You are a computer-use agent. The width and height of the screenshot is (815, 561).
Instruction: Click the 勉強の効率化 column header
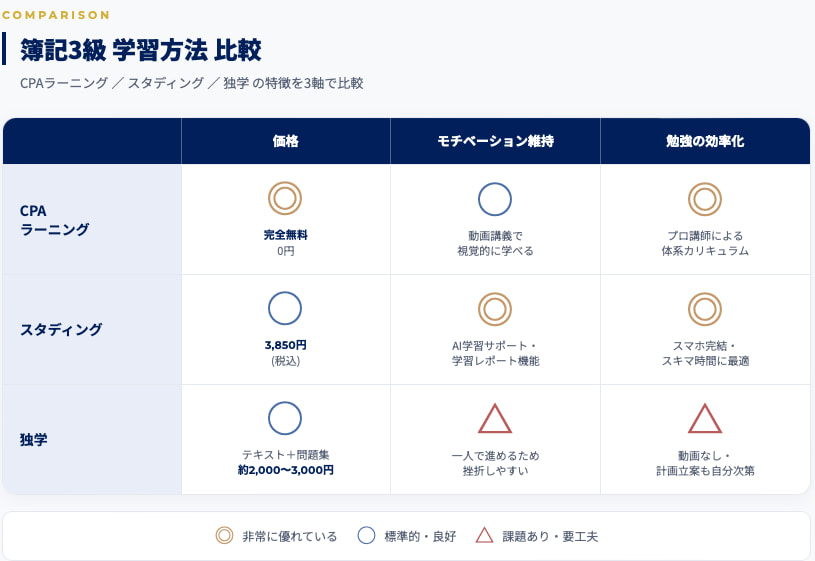(x=705, y=141)
